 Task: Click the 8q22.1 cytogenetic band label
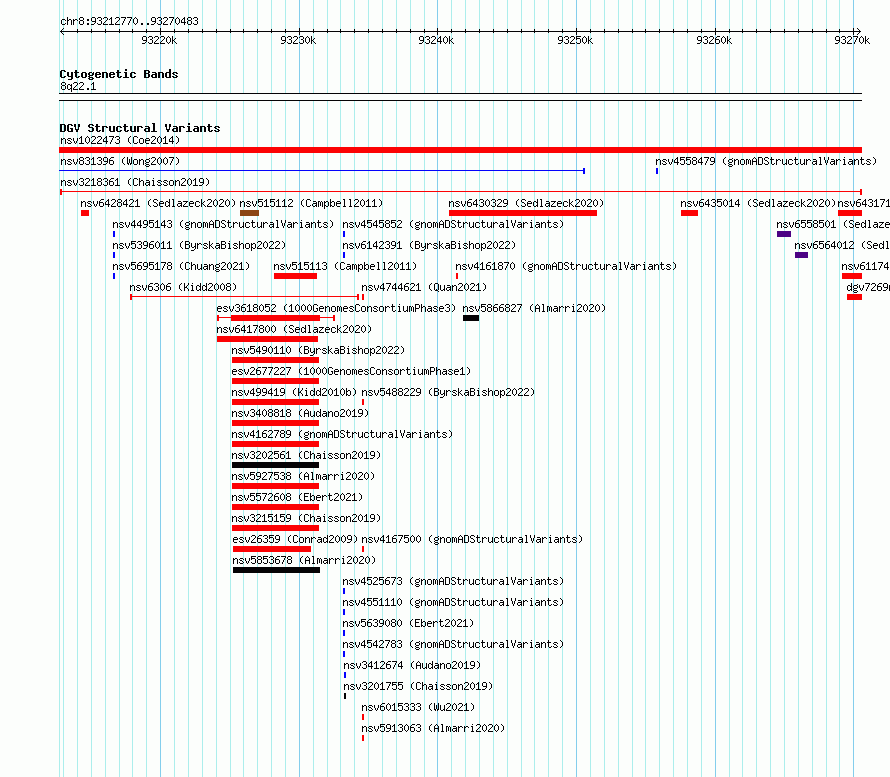click(x=78, y=86)
